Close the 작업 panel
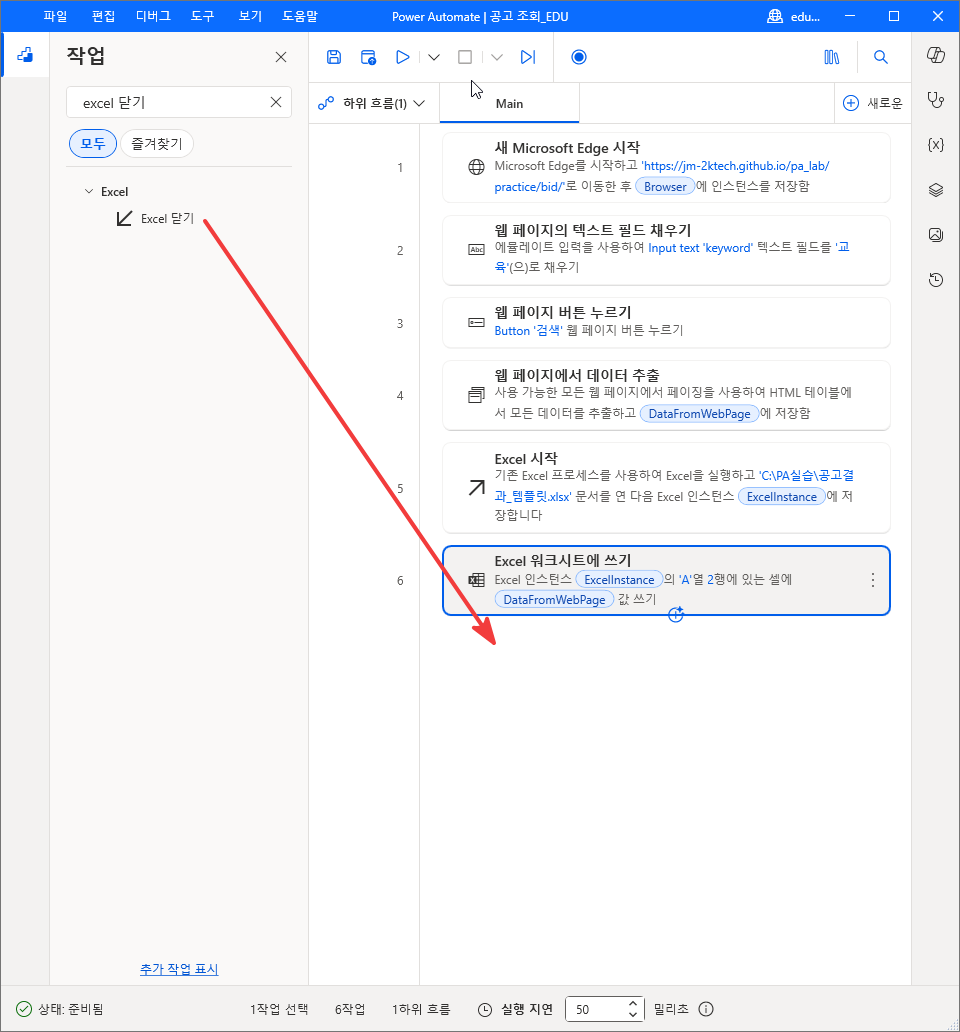960x1032 pixels. pos(281,57)
